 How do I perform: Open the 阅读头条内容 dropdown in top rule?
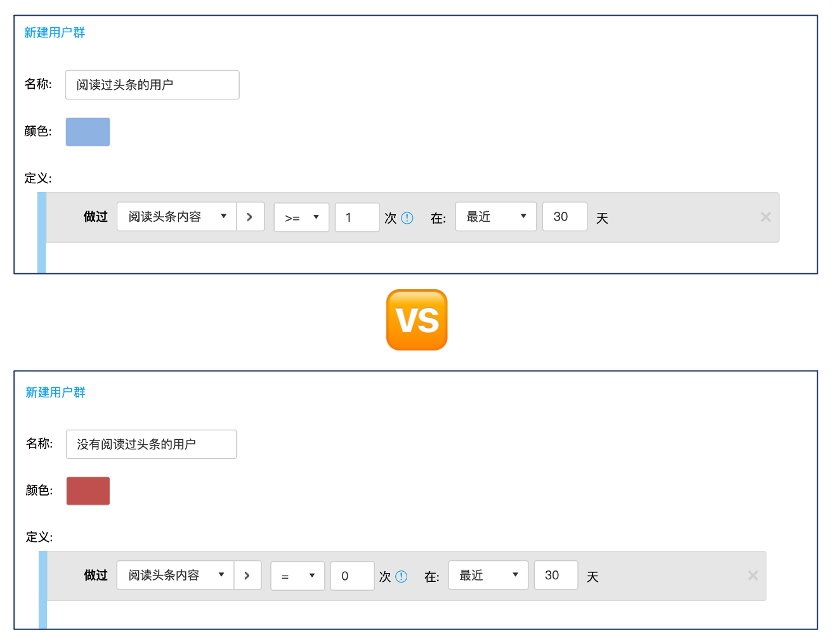tap(177, 217)
